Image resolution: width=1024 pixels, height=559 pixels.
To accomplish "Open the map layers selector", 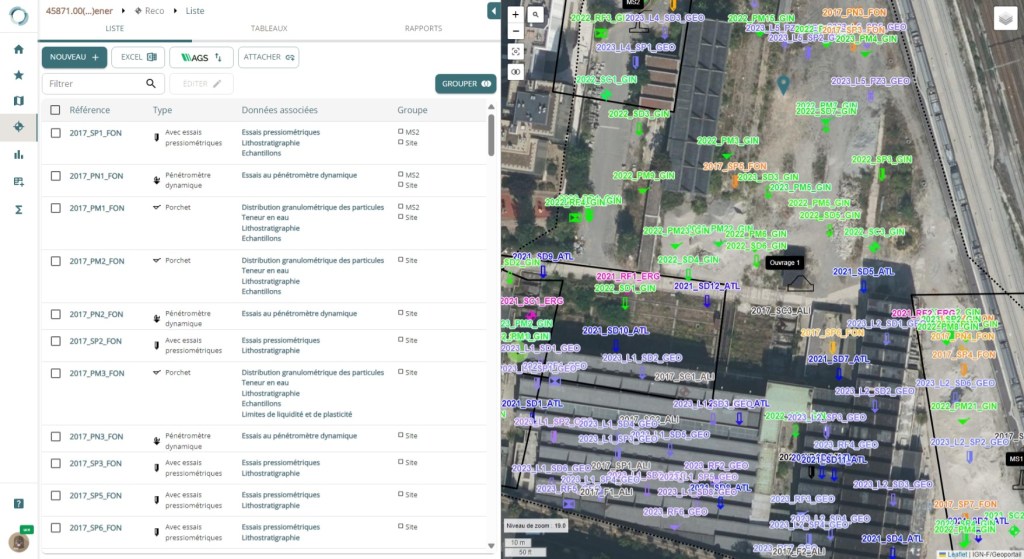I will pos(1005,19).
